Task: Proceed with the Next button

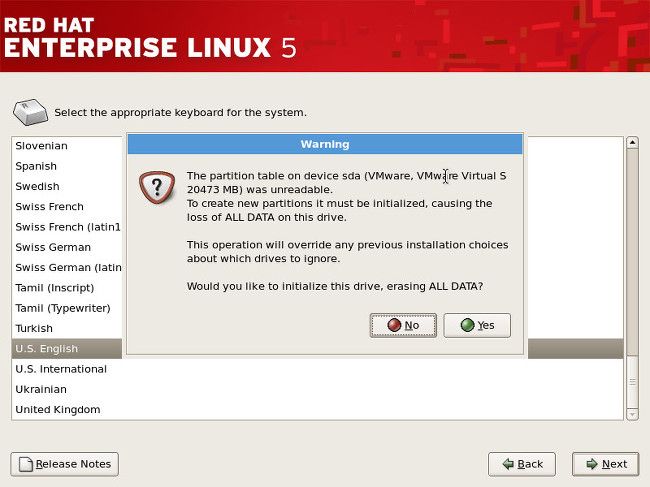Action: (x=606, y=464)
